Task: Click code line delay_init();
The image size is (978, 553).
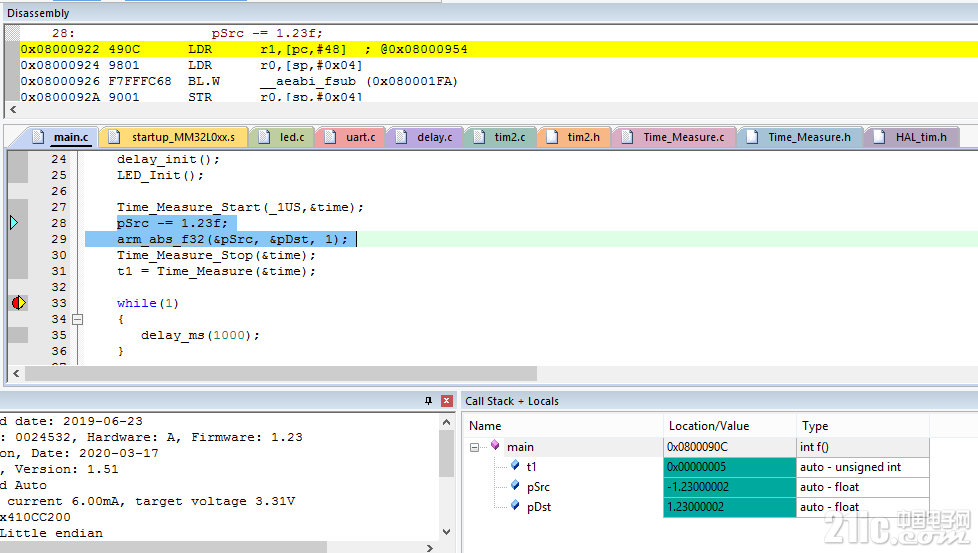Action: pyautogui.click(x=168, y=159)
